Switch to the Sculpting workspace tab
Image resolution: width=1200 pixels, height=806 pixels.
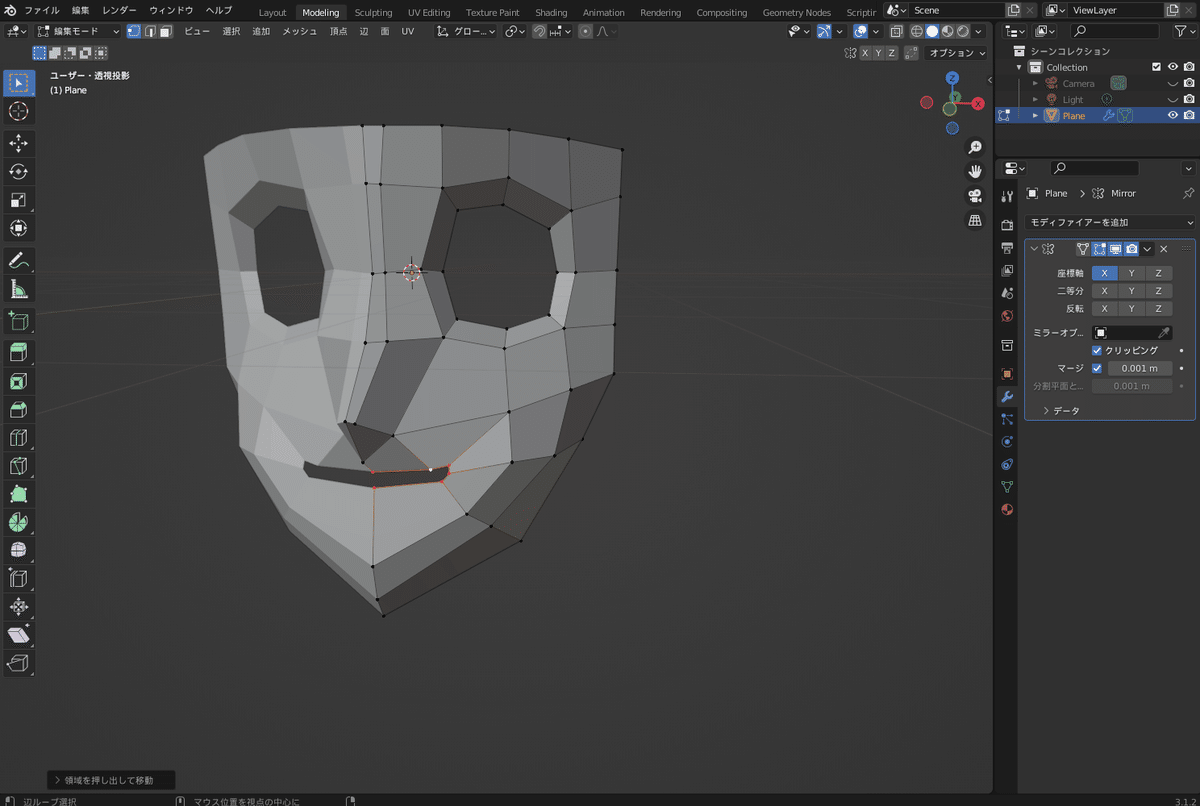(373, 13)
